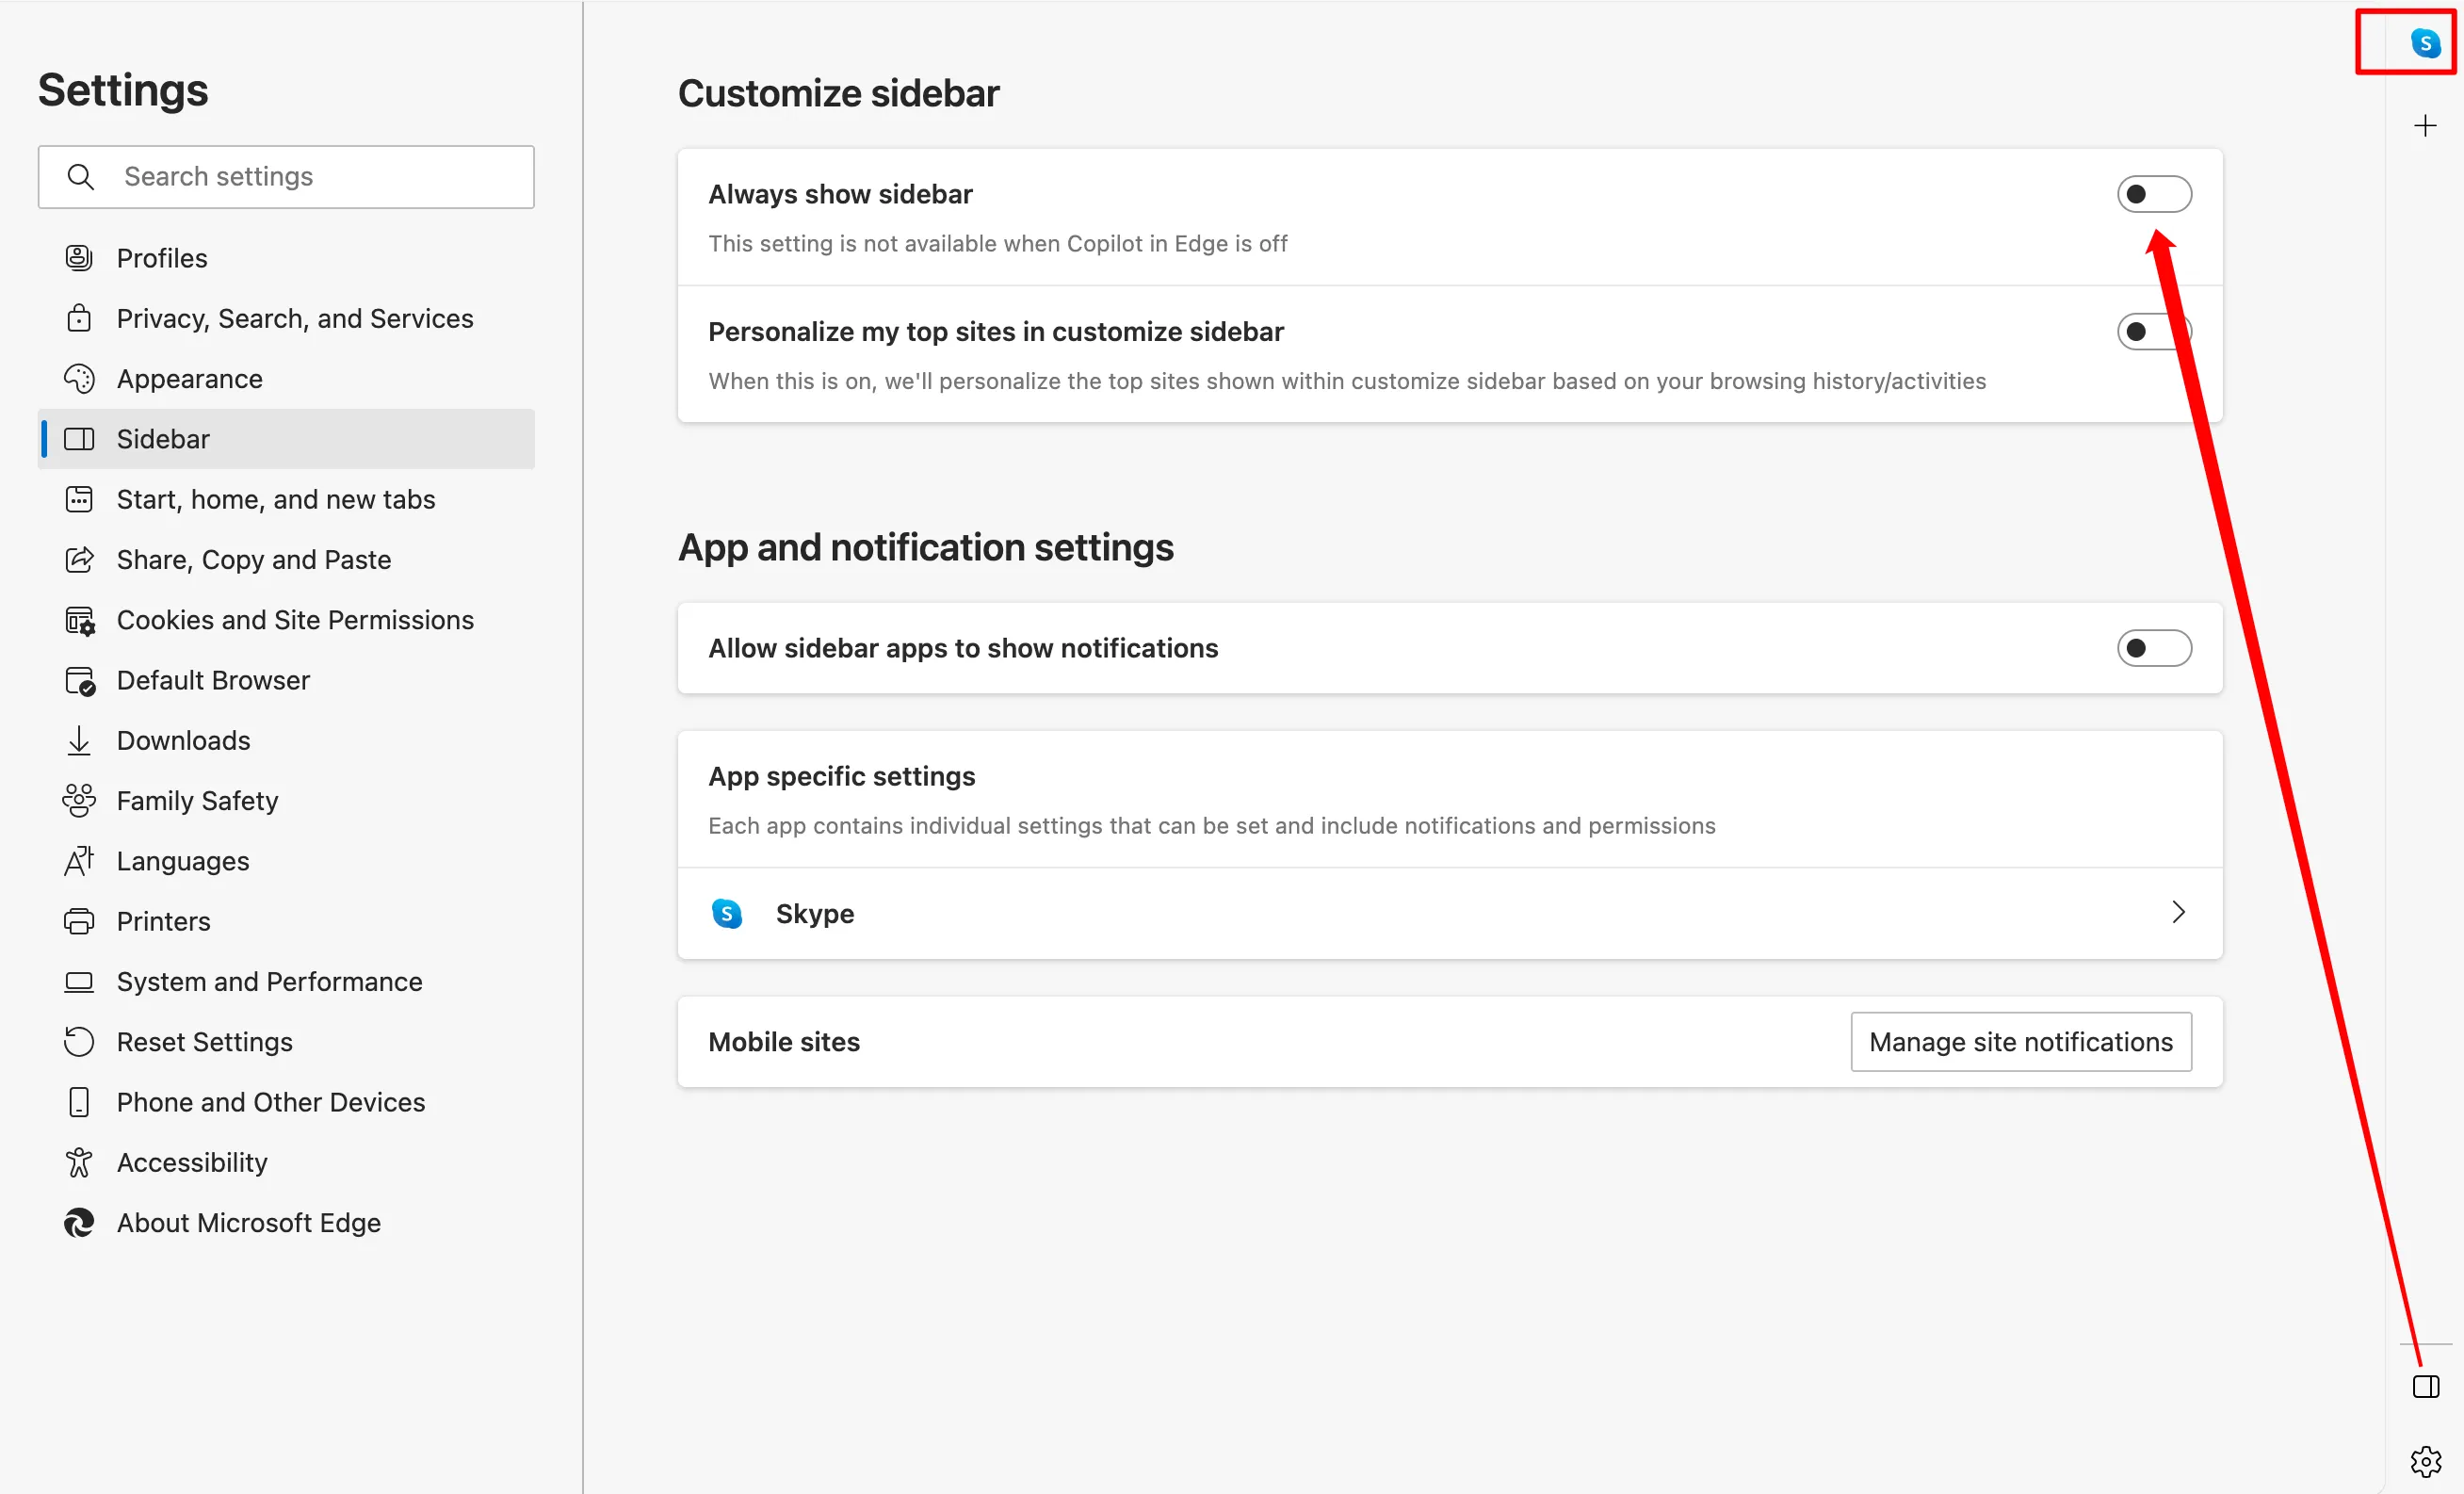
Task: Open the Skype app in the right sidebar
Action: click(x=2424, y=42)
